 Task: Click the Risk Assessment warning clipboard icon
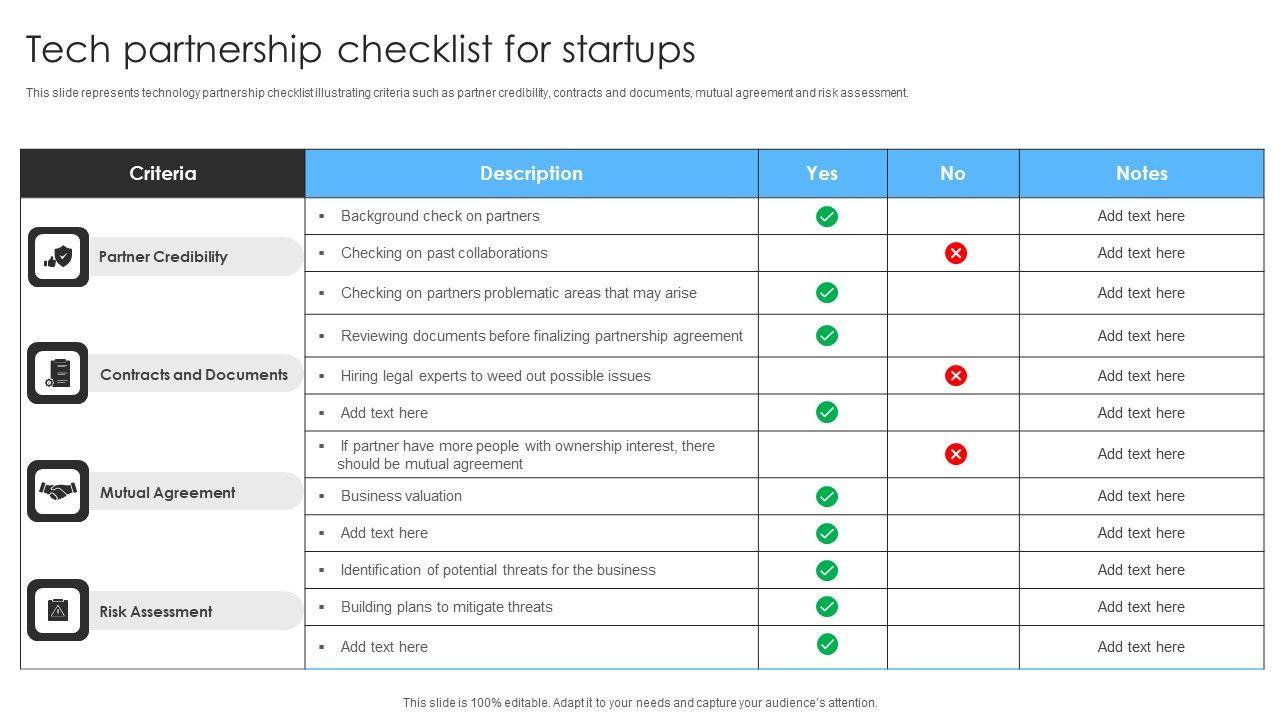(x=58, y=610)
